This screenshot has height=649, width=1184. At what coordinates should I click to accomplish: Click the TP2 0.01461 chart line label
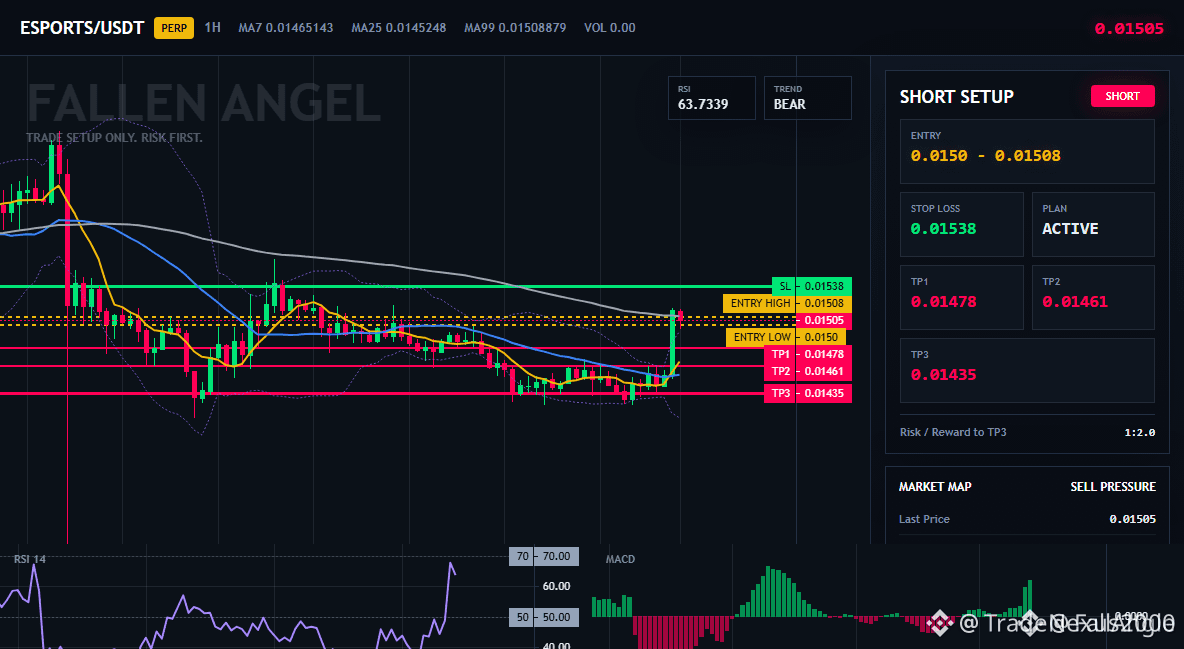pyautogui.click(x=807, y=372)
